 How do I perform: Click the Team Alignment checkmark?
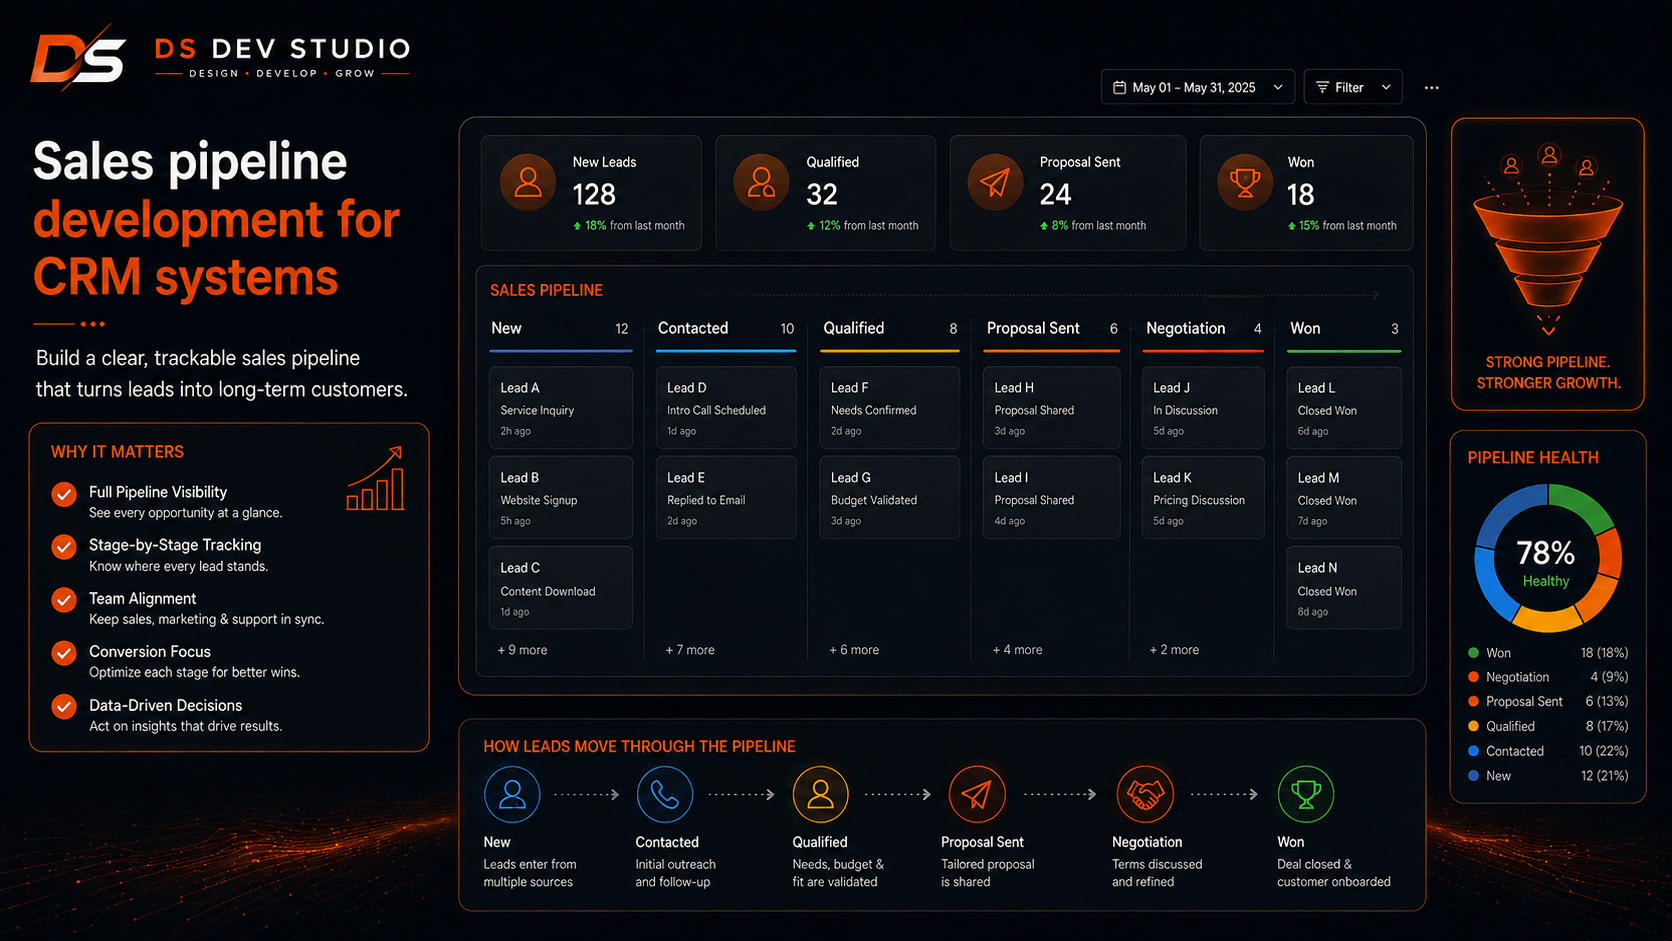(64, 600)
